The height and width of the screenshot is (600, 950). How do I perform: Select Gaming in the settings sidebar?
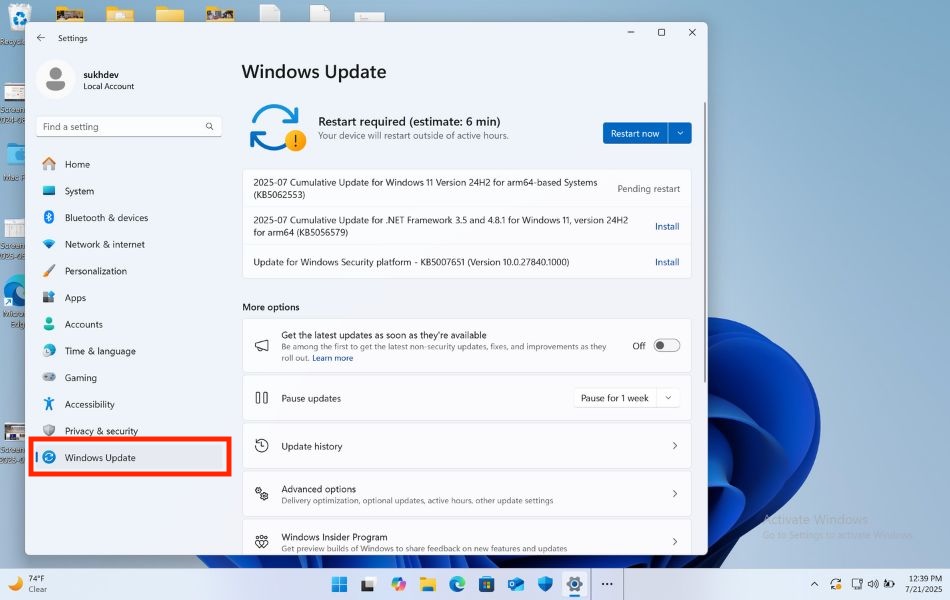(79, 377)
